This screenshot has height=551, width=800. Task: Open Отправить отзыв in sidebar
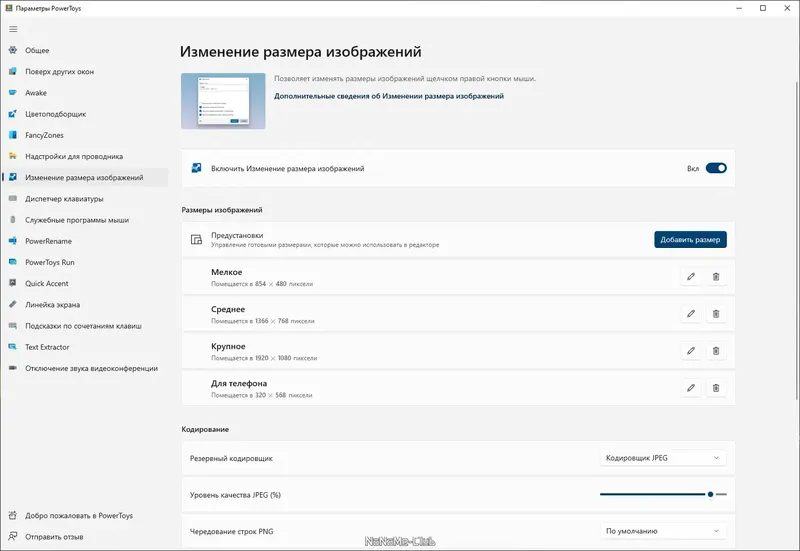pos(54,537)
